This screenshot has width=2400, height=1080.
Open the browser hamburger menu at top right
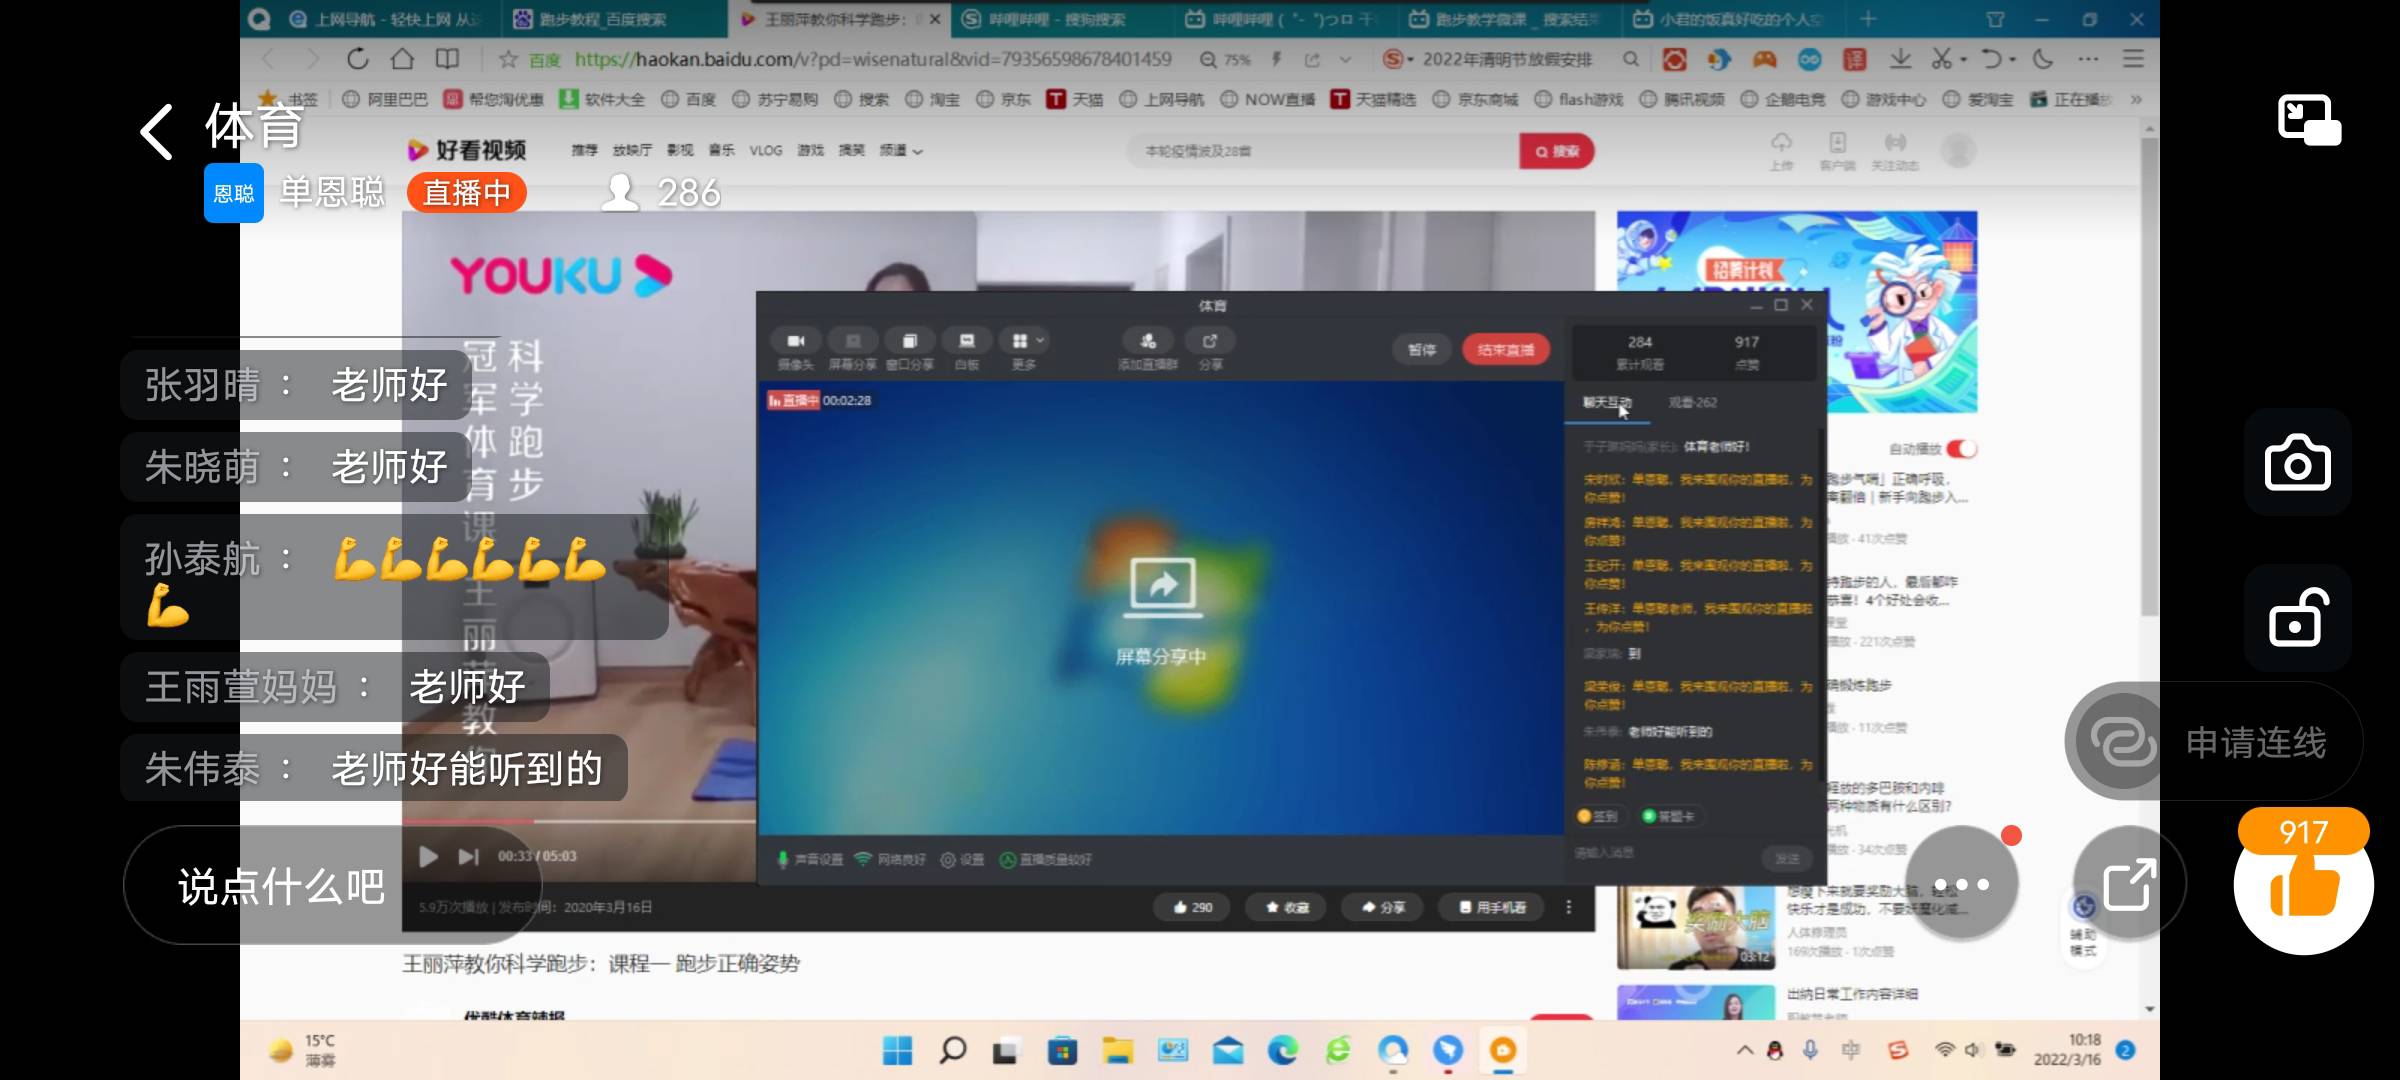(x=2133, y=59)
